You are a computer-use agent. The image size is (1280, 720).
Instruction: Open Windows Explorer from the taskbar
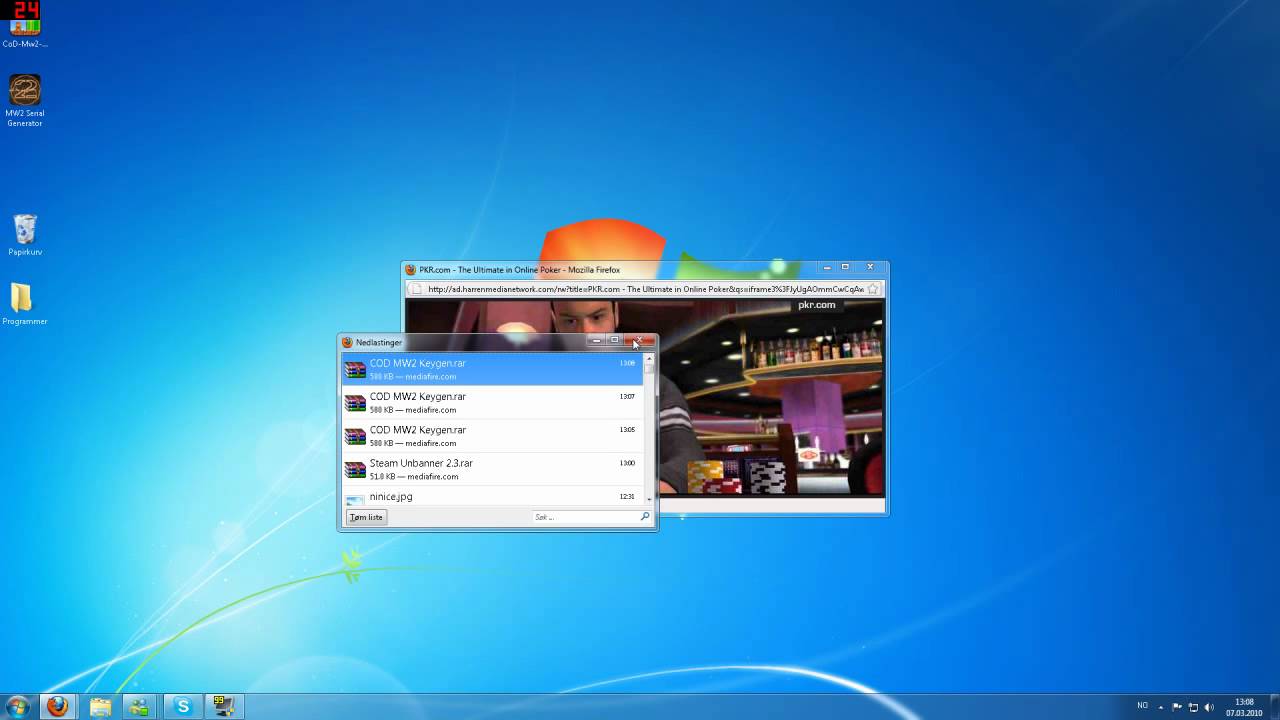coord(101,706)
